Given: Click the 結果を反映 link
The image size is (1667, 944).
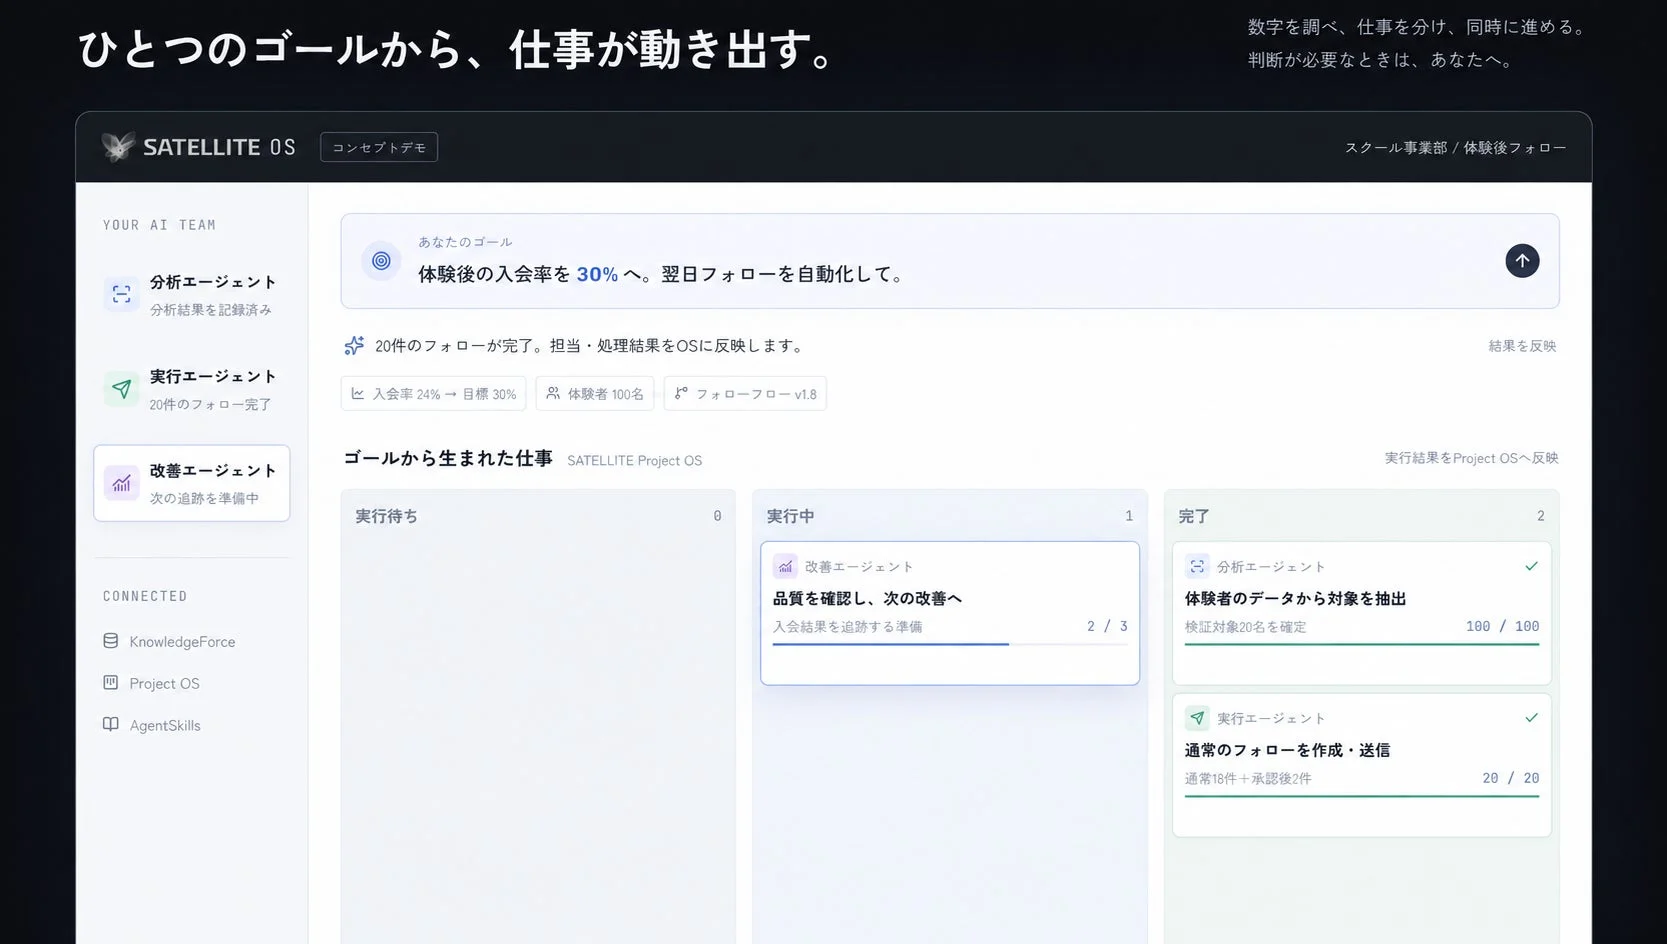Looking at the screenshot, I should tap(1522, 346).
